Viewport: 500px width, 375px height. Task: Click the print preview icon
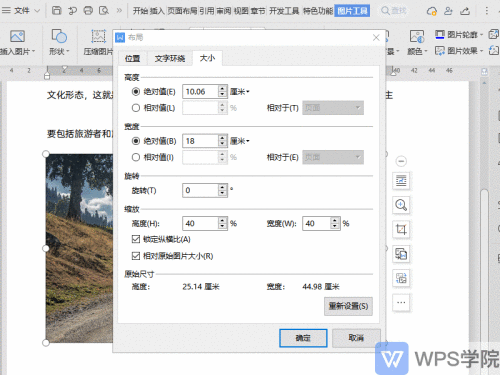pyautogui.click(x=104, y=11)
